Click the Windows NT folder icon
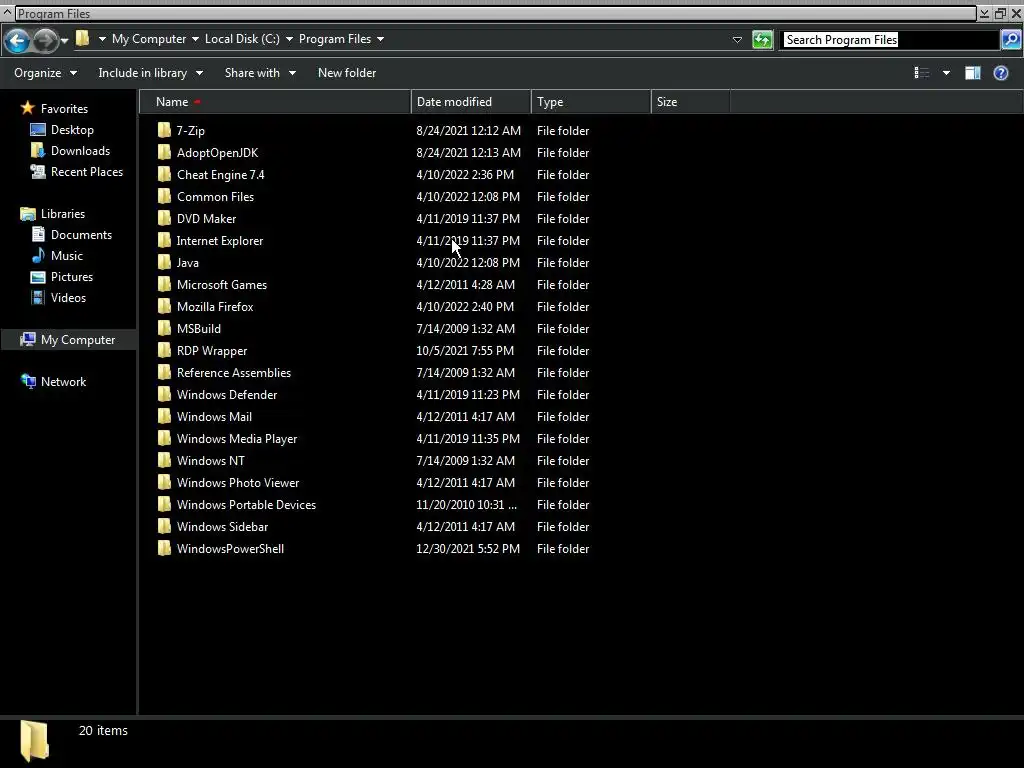 pos(165,460)
